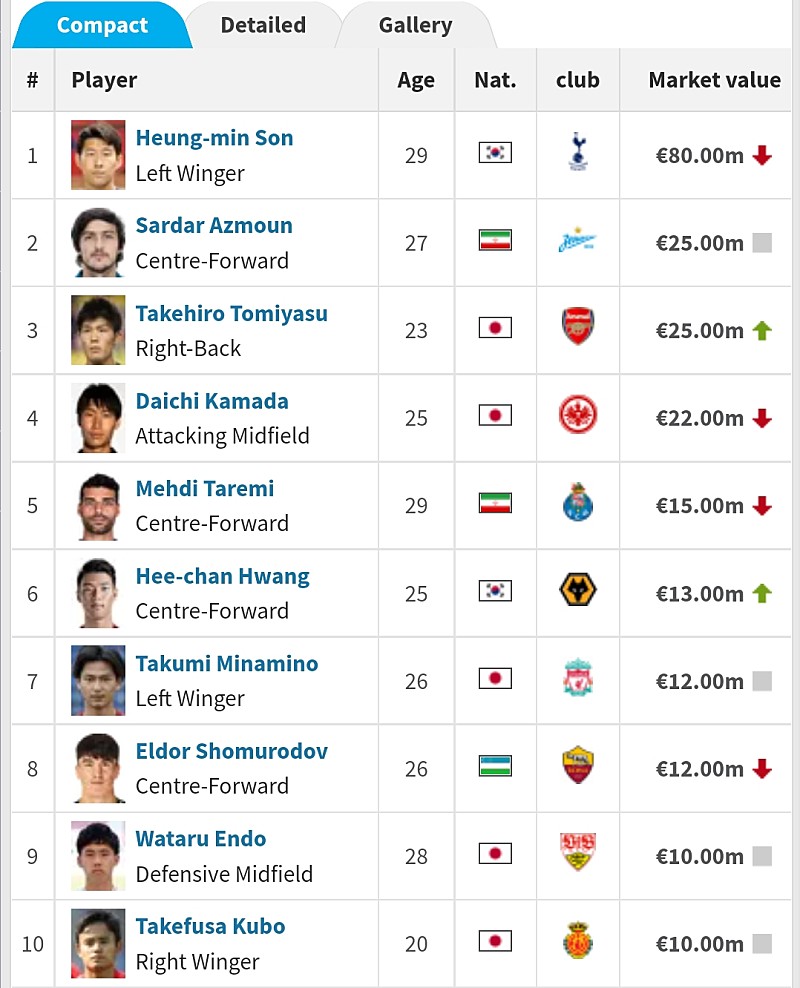Click the Wolverhampton Wanderers wolf crest
Image resolution: width=800 pixels, height=988 pixels.
coord(577,592)
